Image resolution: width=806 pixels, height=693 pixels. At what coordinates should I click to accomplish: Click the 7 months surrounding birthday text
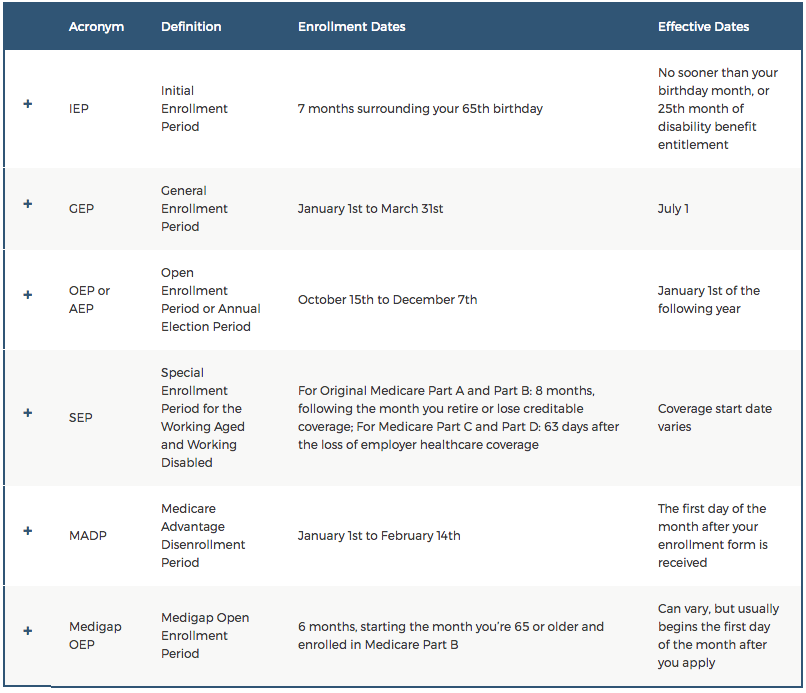click(x=420, y=108)
